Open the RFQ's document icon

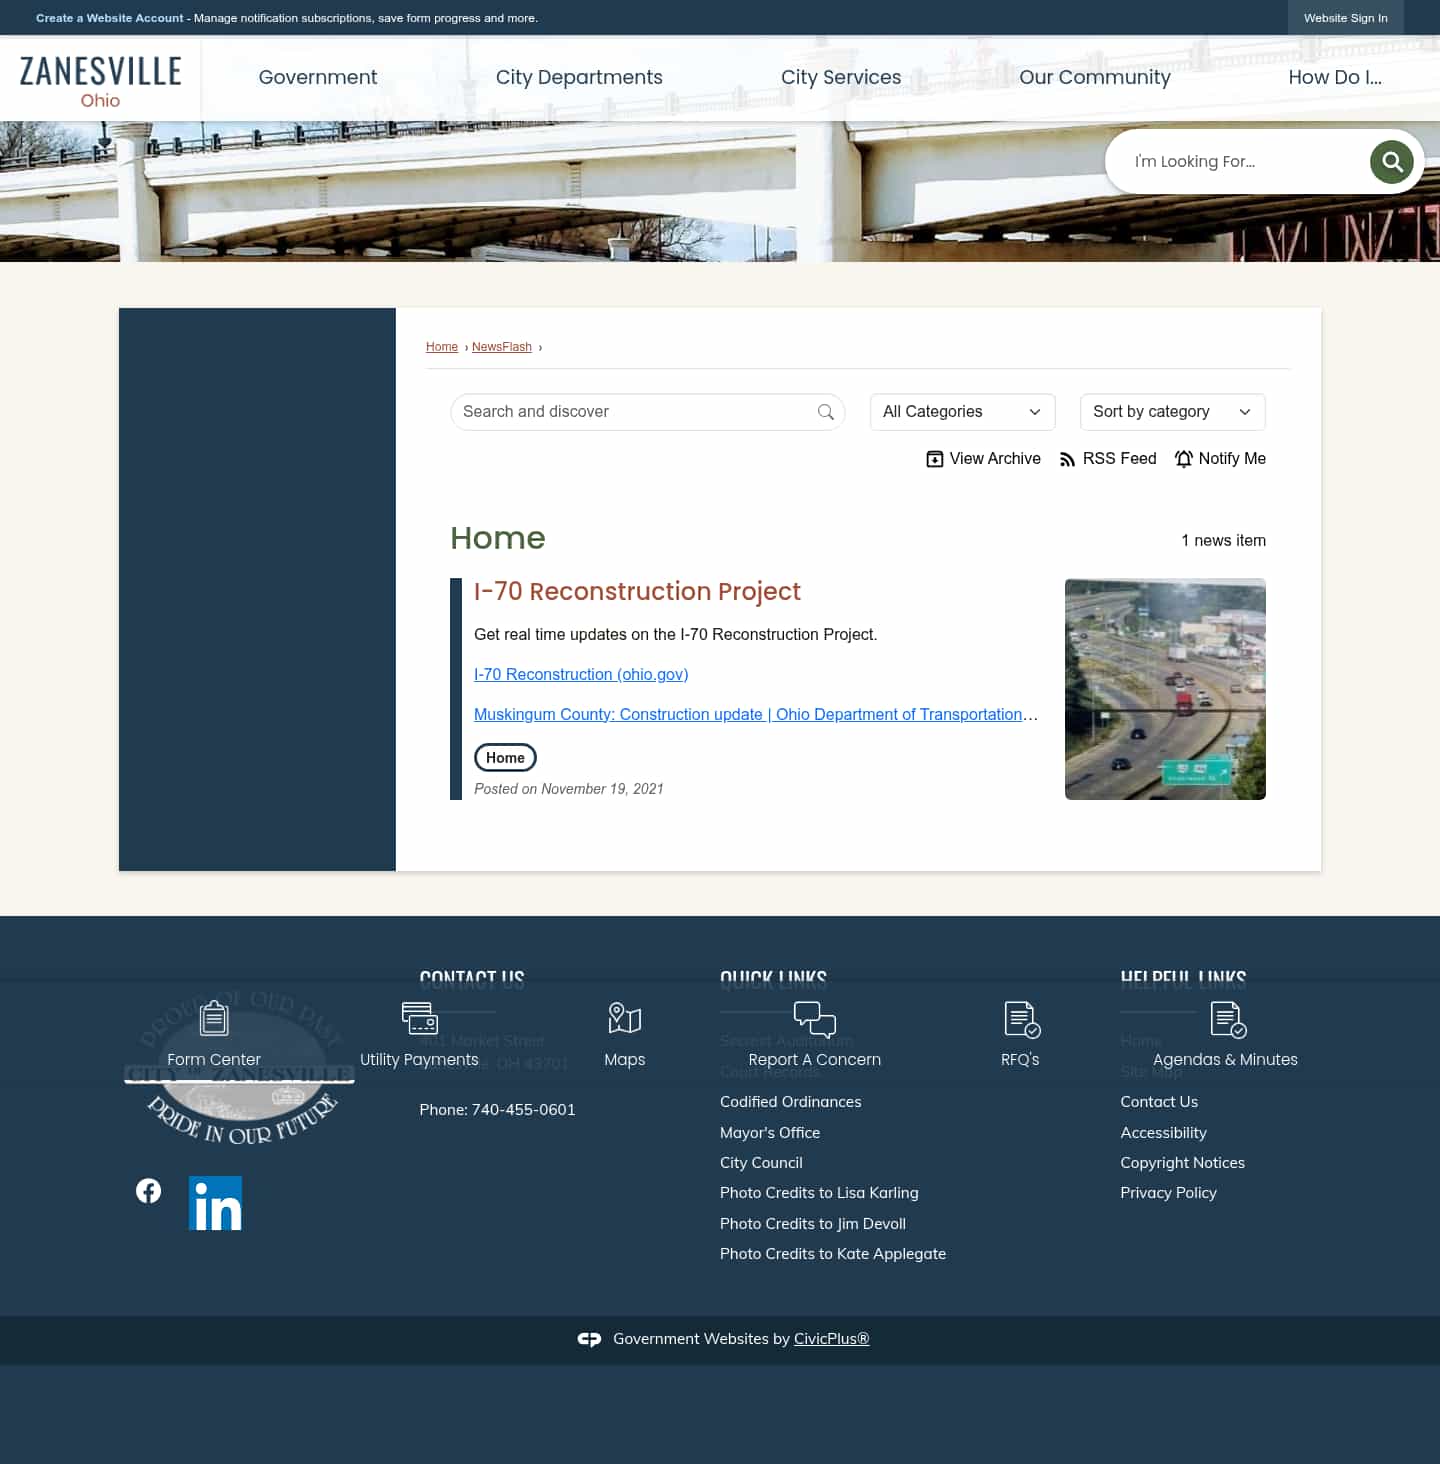[1019, 1018]
